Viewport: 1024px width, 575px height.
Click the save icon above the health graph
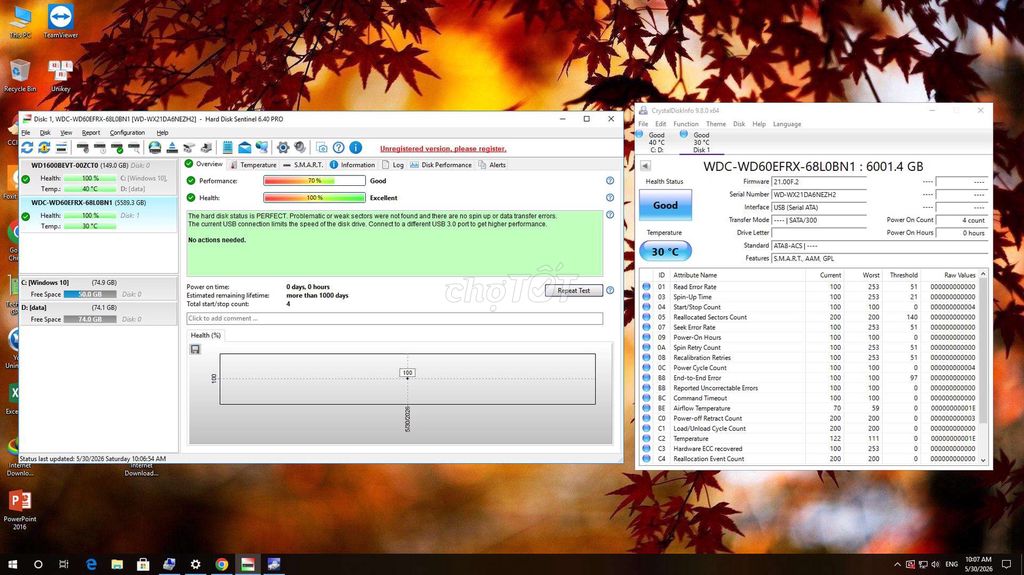(195, 350)
